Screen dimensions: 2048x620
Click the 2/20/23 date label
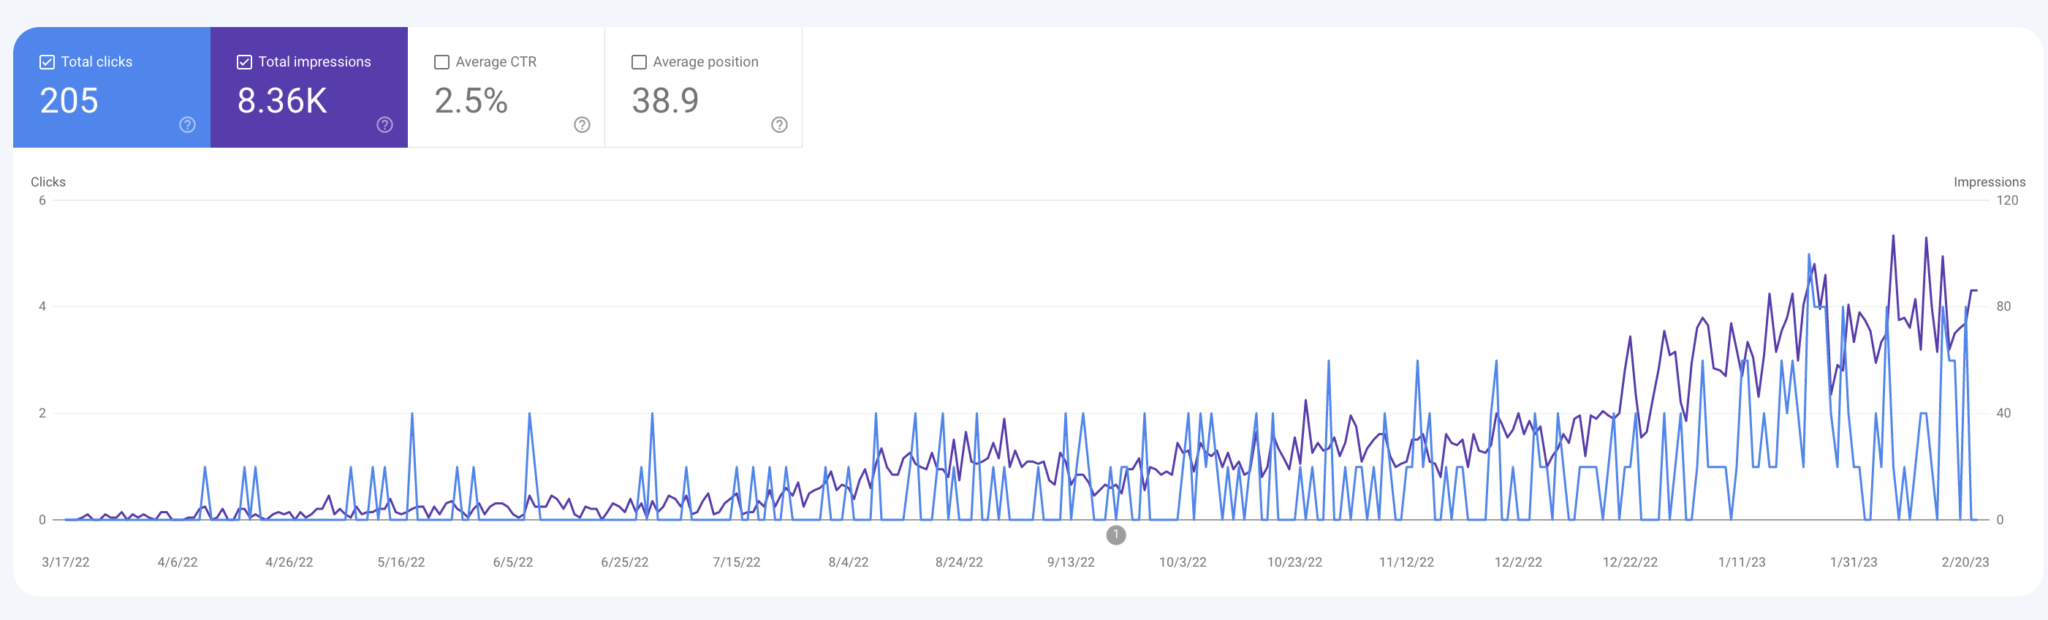tap(1965, 562)
